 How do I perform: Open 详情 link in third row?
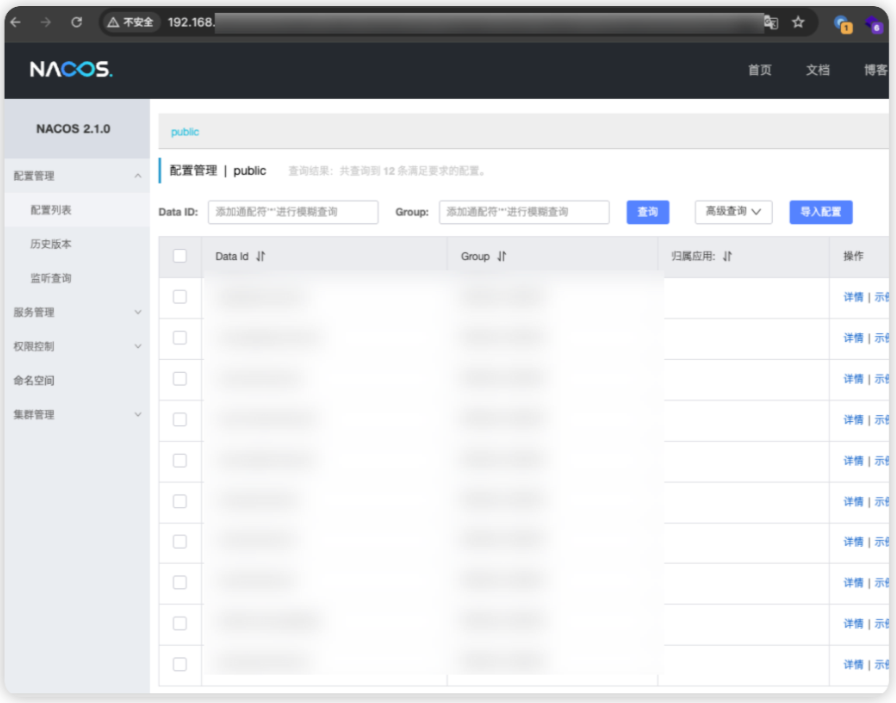pos(853,379)
